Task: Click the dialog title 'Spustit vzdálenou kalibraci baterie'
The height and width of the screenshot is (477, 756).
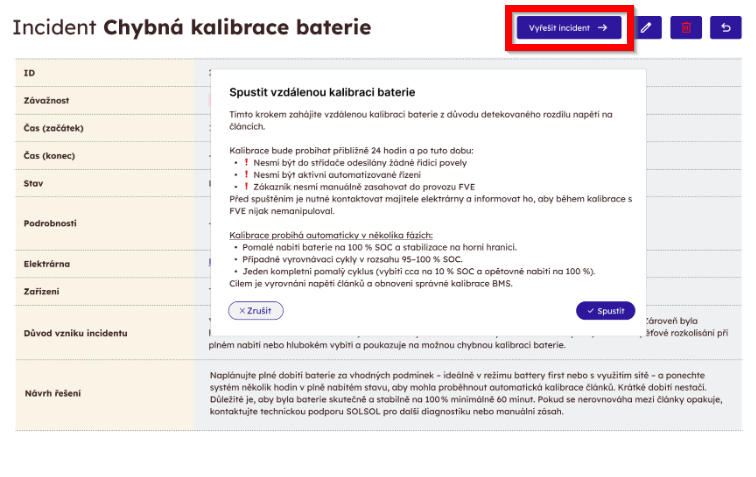Action: pyautogui.click(x=322, y=92)
